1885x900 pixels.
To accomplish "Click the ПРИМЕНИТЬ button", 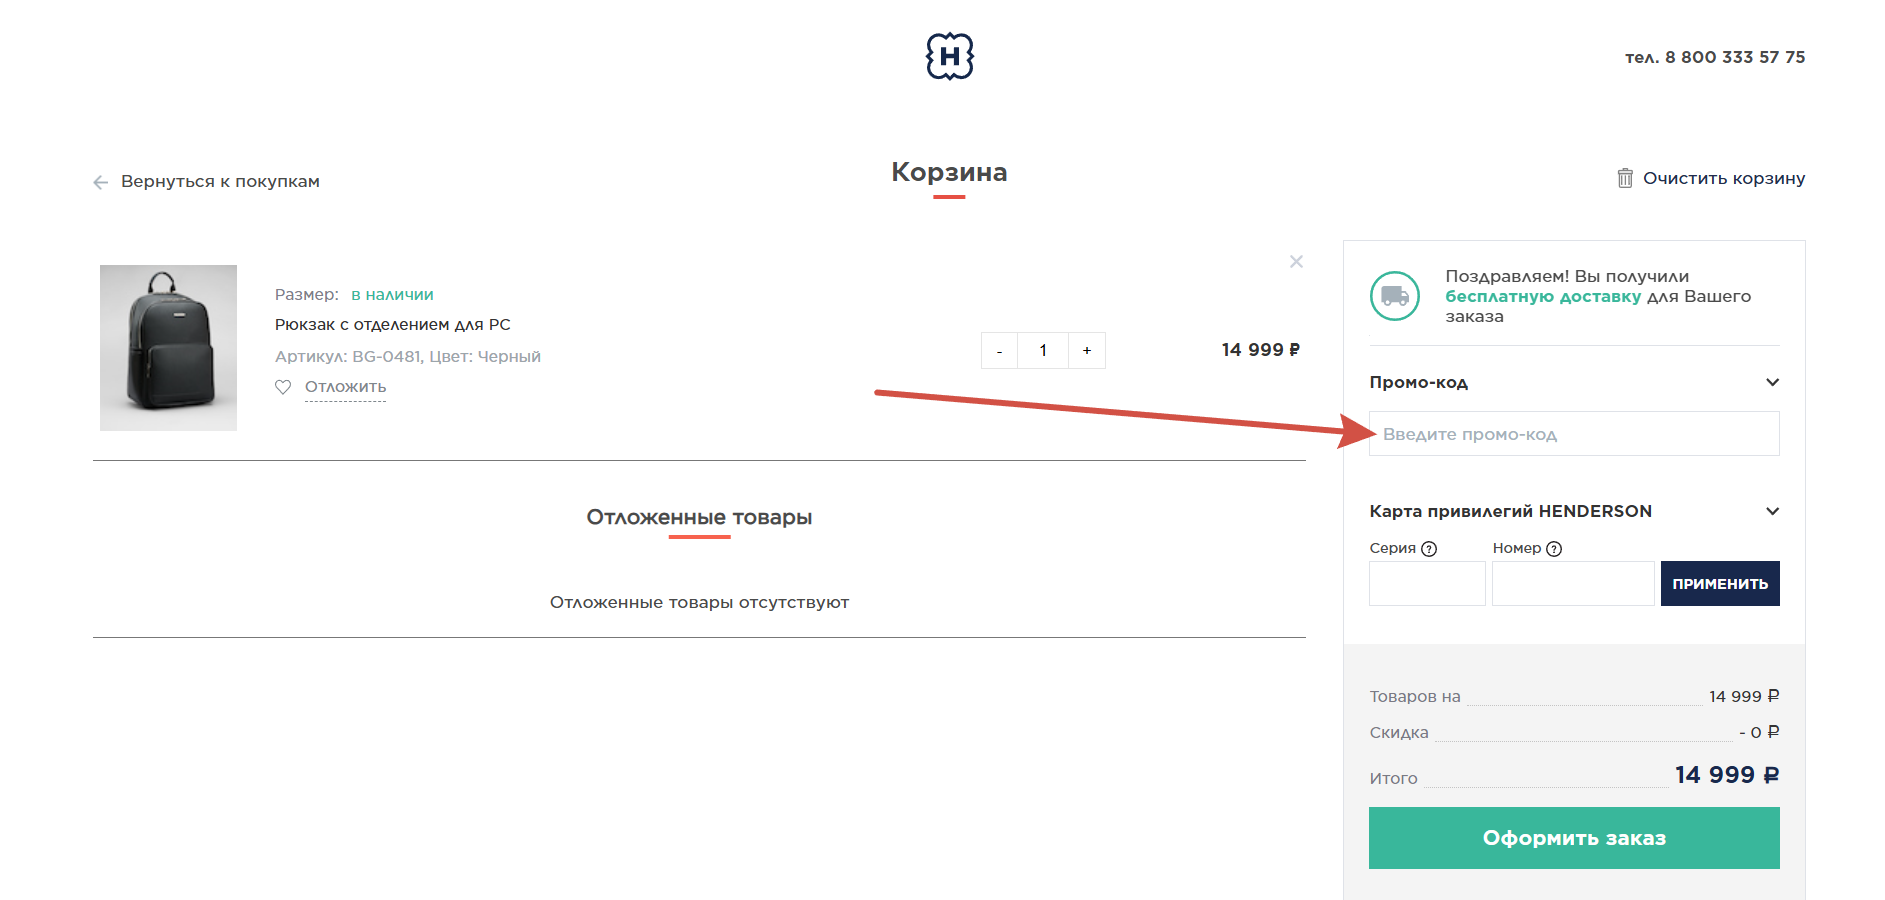I will point(1720,583).
